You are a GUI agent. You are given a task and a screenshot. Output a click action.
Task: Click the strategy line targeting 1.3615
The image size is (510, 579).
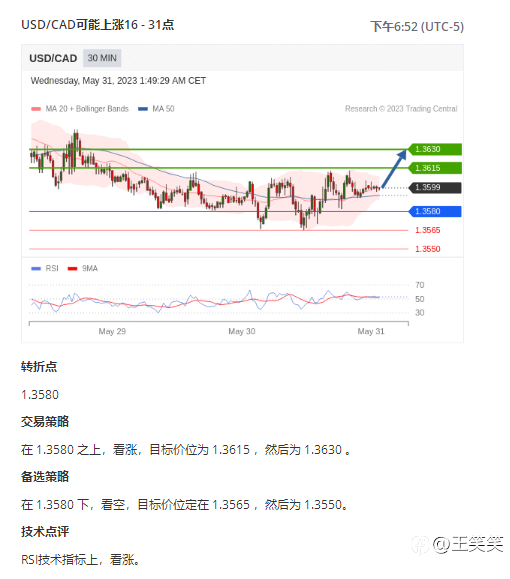tap(186, 450)
